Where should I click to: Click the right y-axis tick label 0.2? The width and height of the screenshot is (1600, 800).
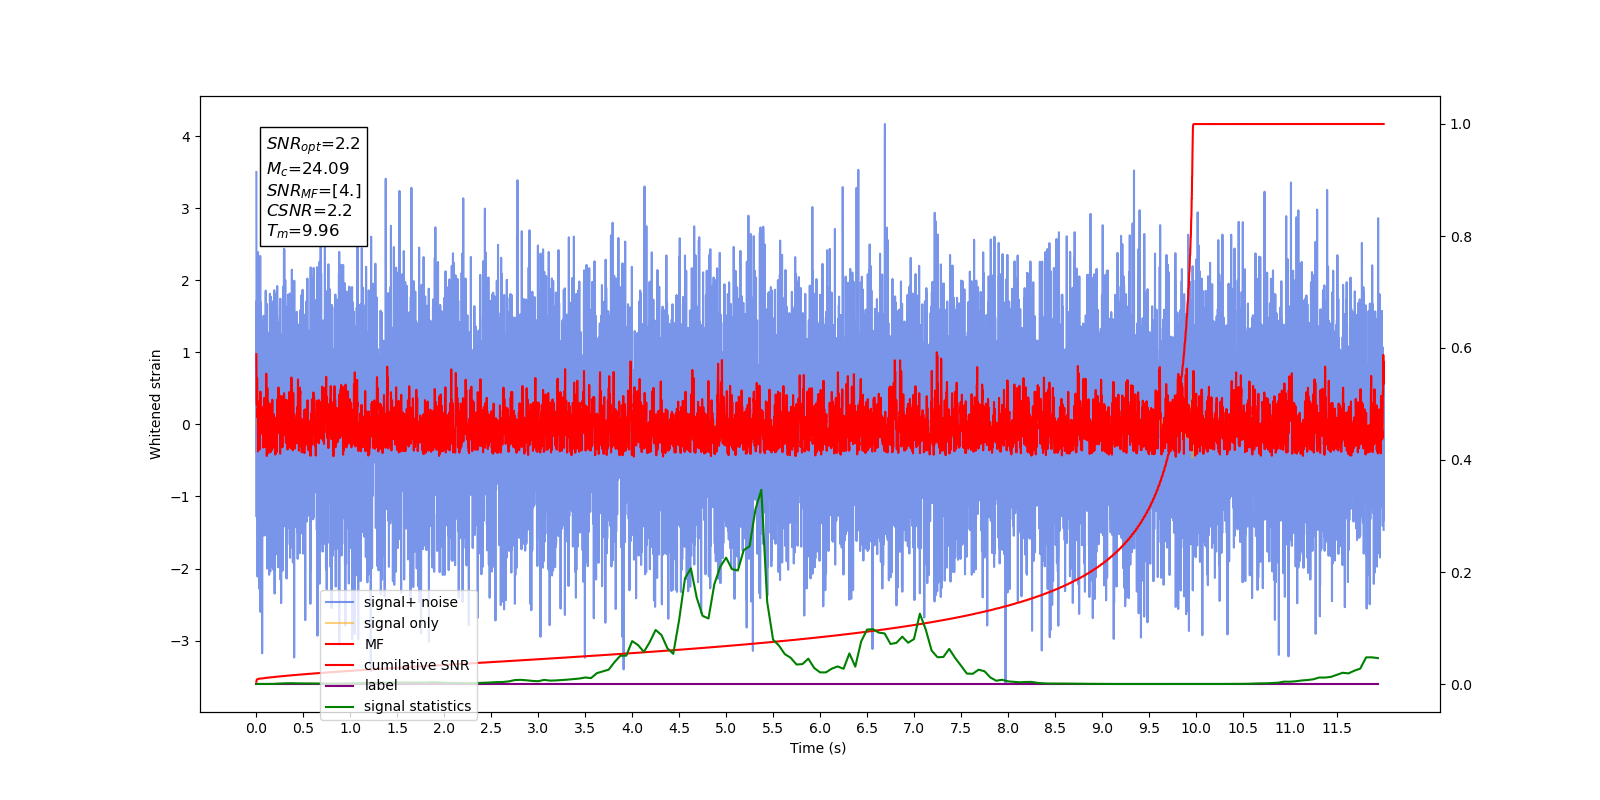(1461, 573)
